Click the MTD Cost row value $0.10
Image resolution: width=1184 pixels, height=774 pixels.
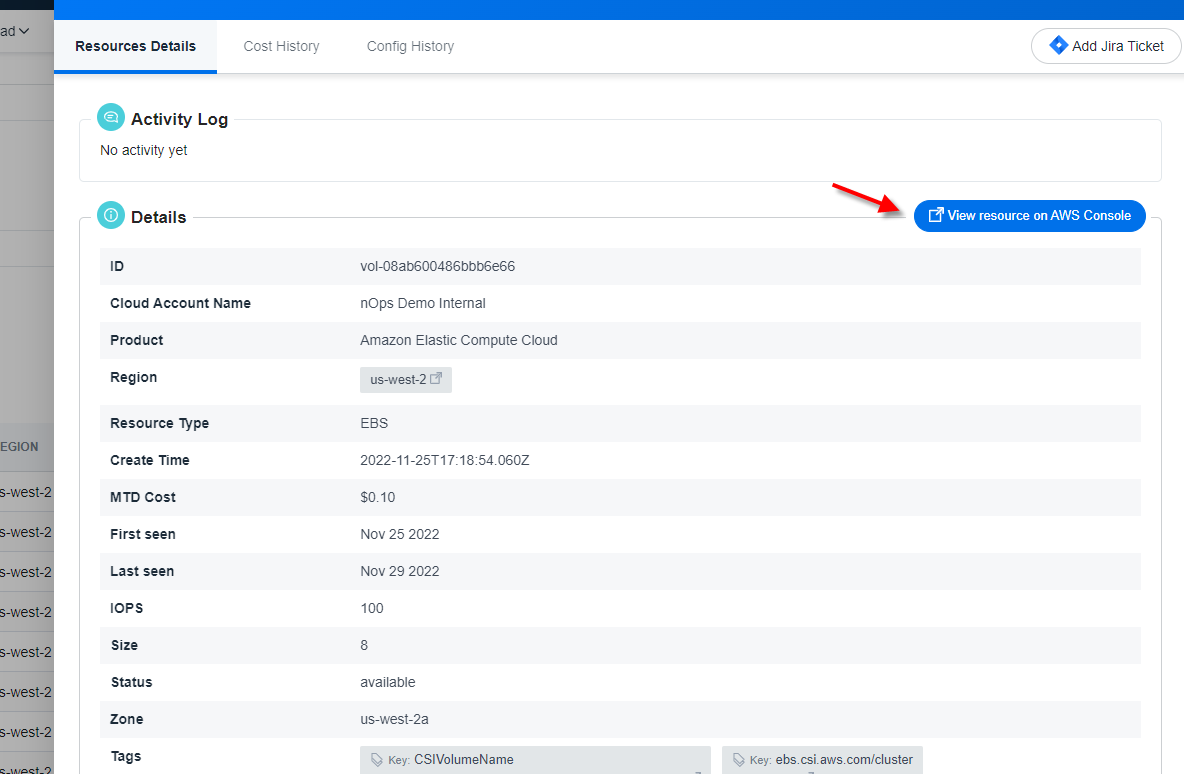[375, 497]
